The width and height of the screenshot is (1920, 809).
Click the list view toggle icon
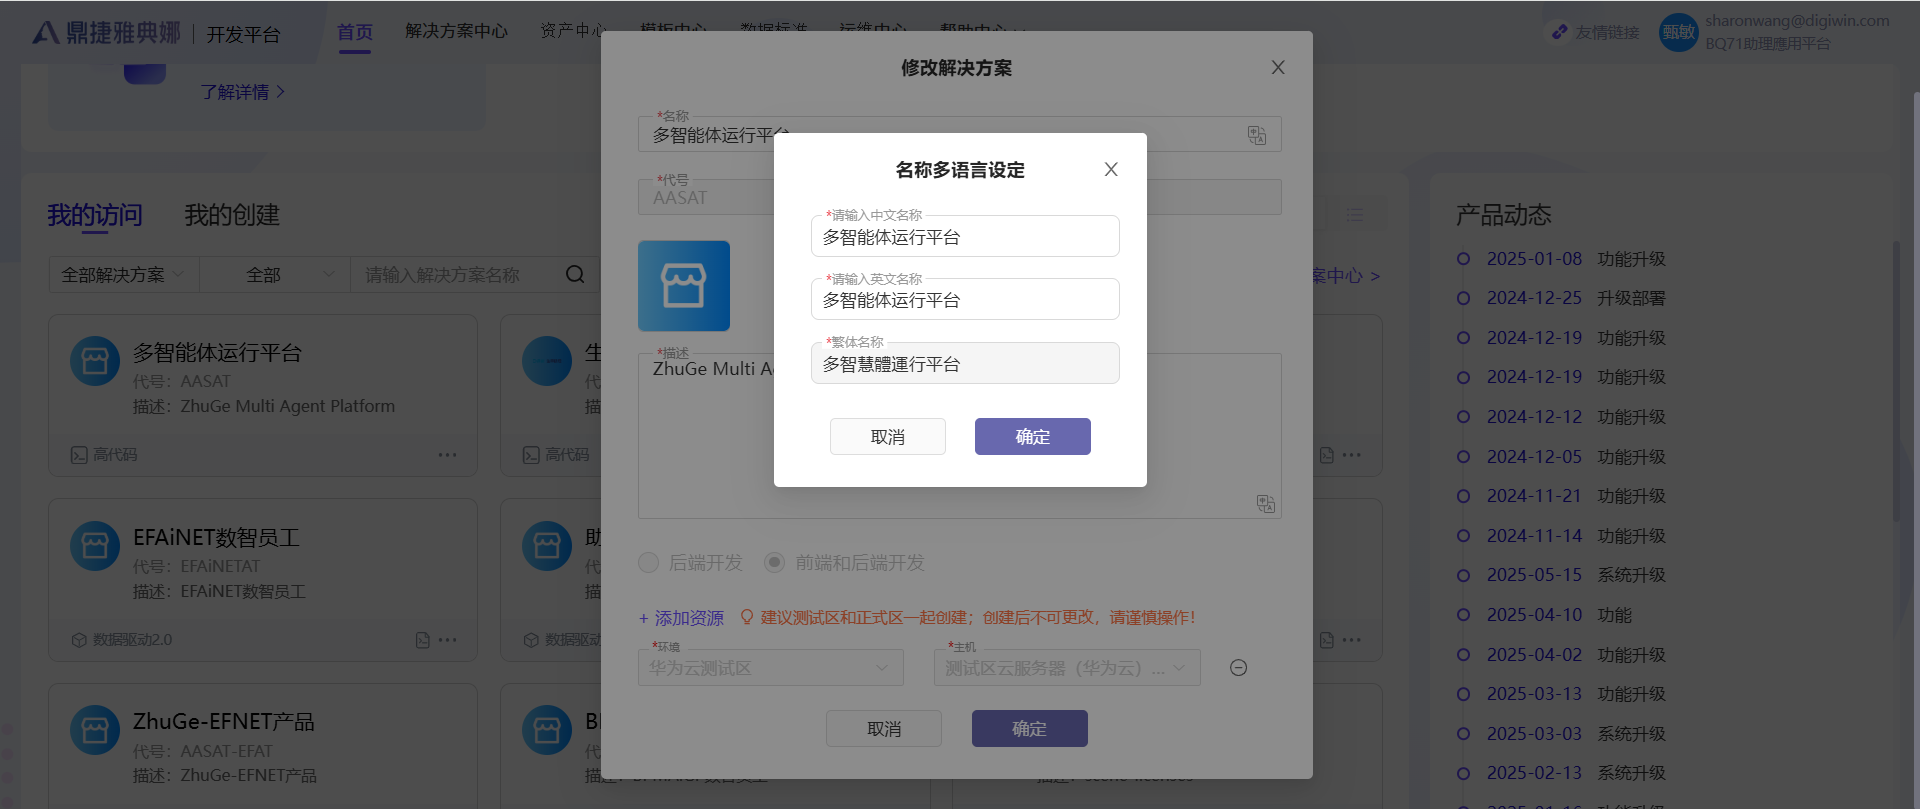[1354, 215]
